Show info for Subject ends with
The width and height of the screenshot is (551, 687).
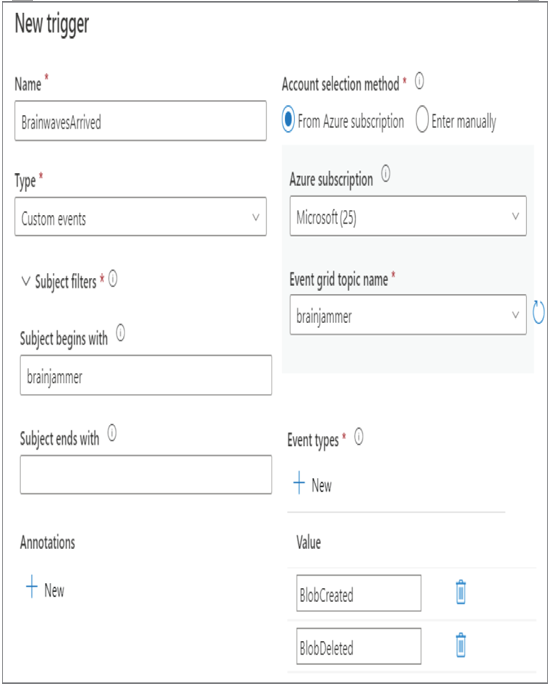tap(112, 433)
